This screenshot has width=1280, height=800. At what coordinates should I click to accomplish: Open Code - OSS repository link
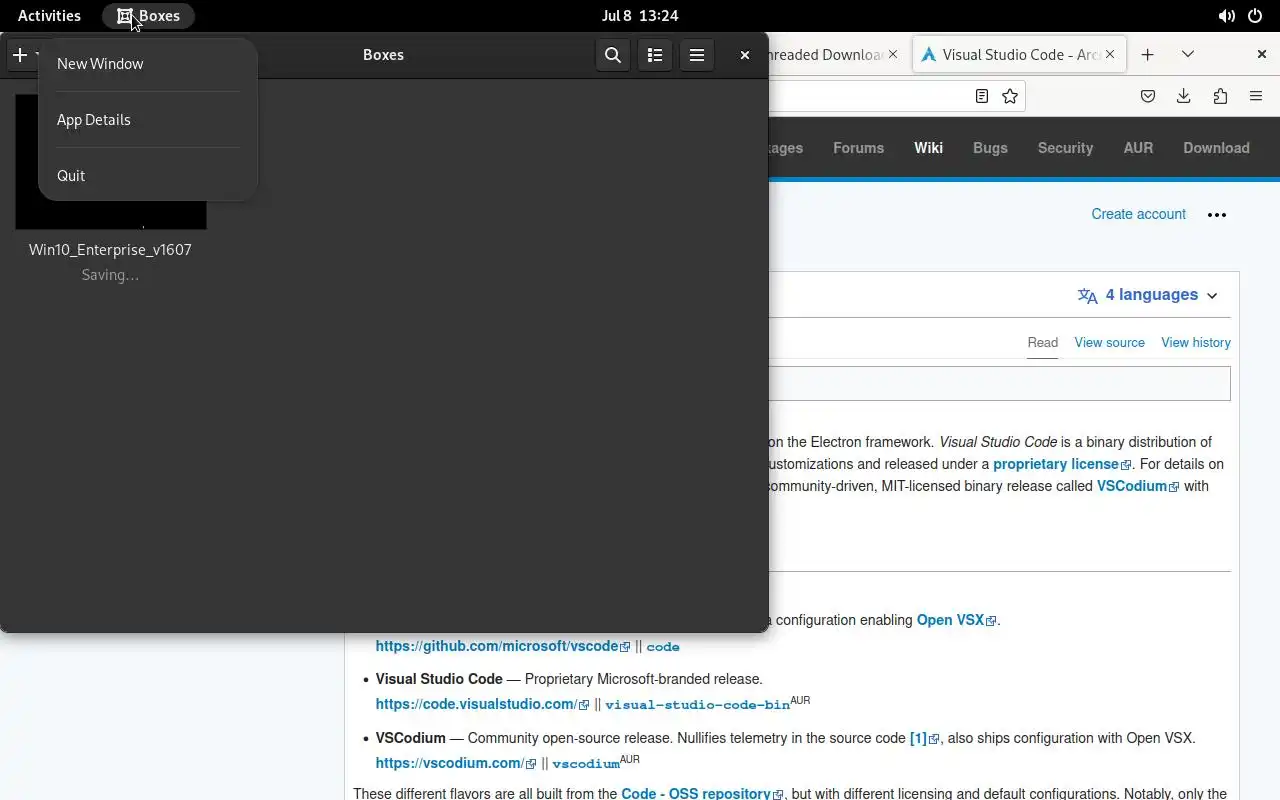click(700, 794)
